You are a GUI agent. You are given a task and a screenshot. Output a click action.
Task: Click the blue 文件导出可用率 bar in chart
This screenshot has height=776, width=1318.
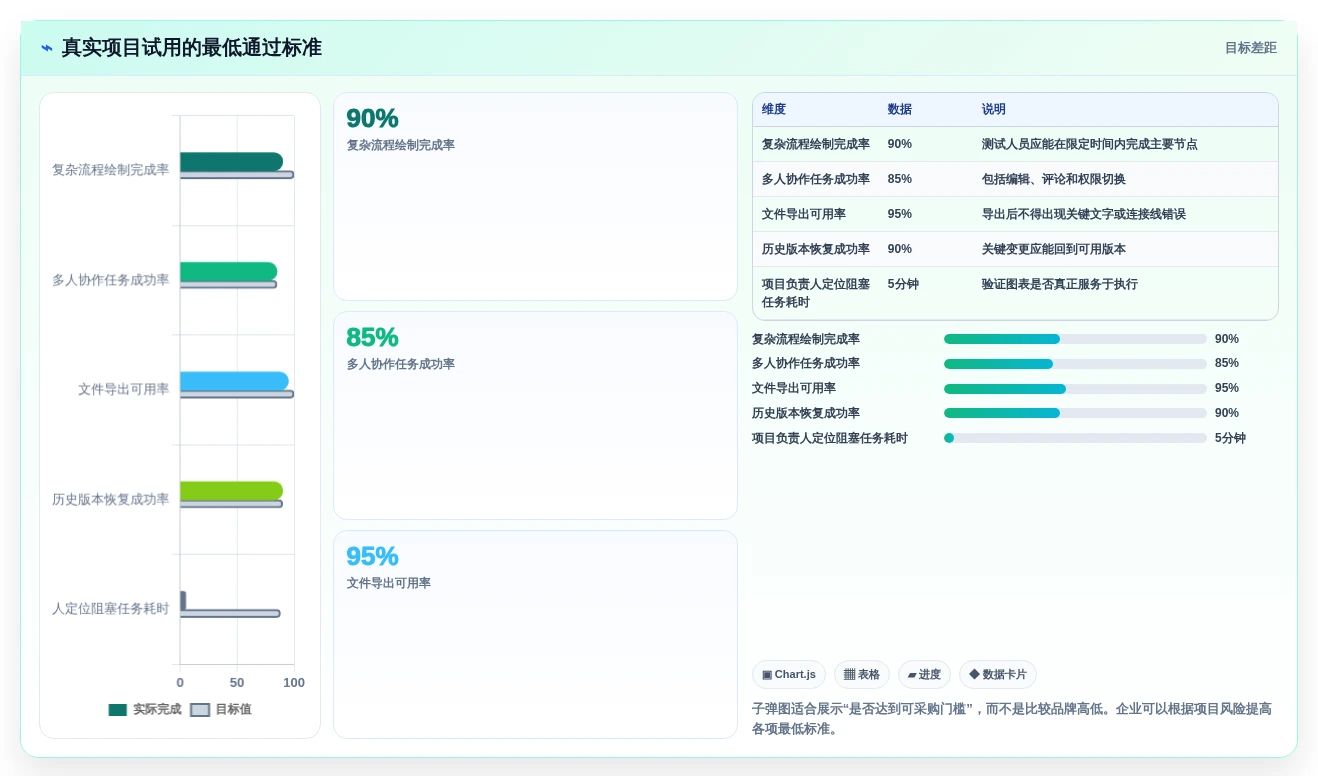tap(234, 381)
